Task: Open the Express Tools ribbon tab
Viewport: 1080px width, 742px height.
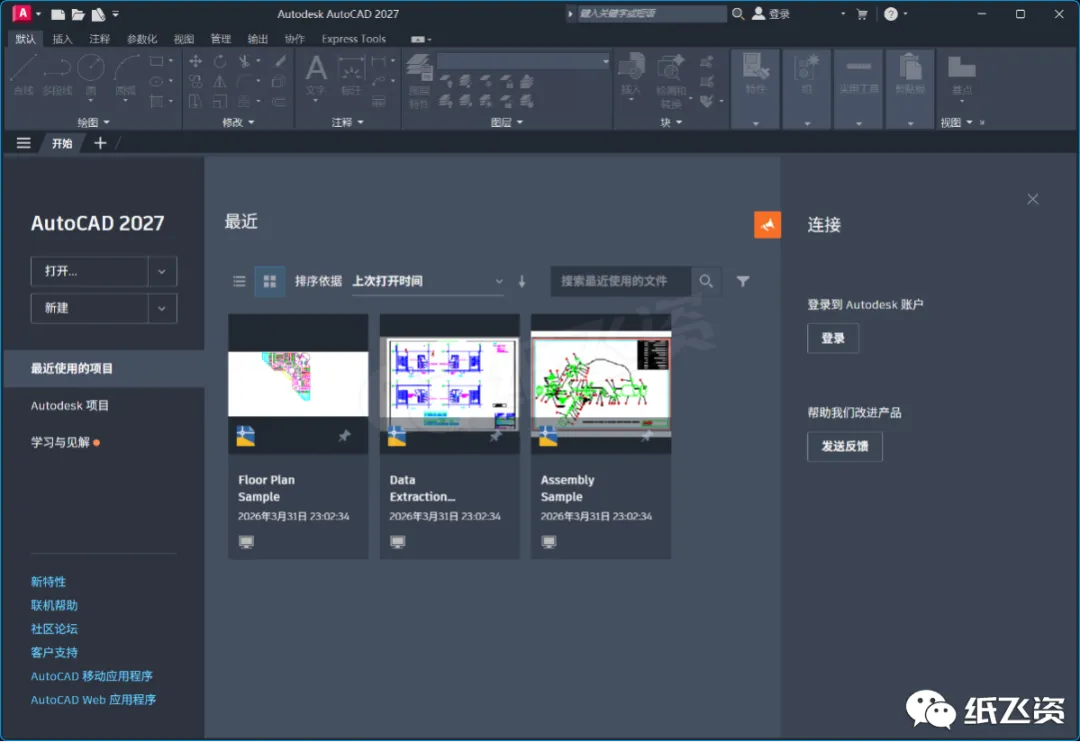Action: (x=353, y=39)
